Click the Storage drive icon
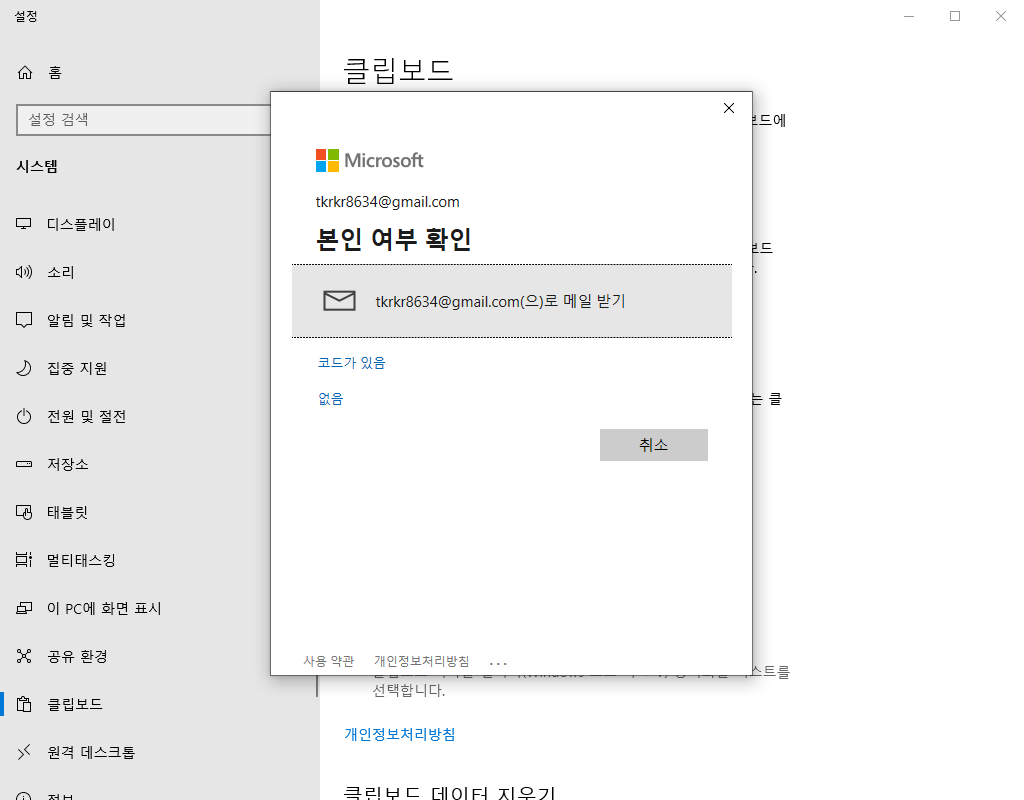Image resolution: width=1024 pixels, height=800 pixels. (x=24, y=464)
